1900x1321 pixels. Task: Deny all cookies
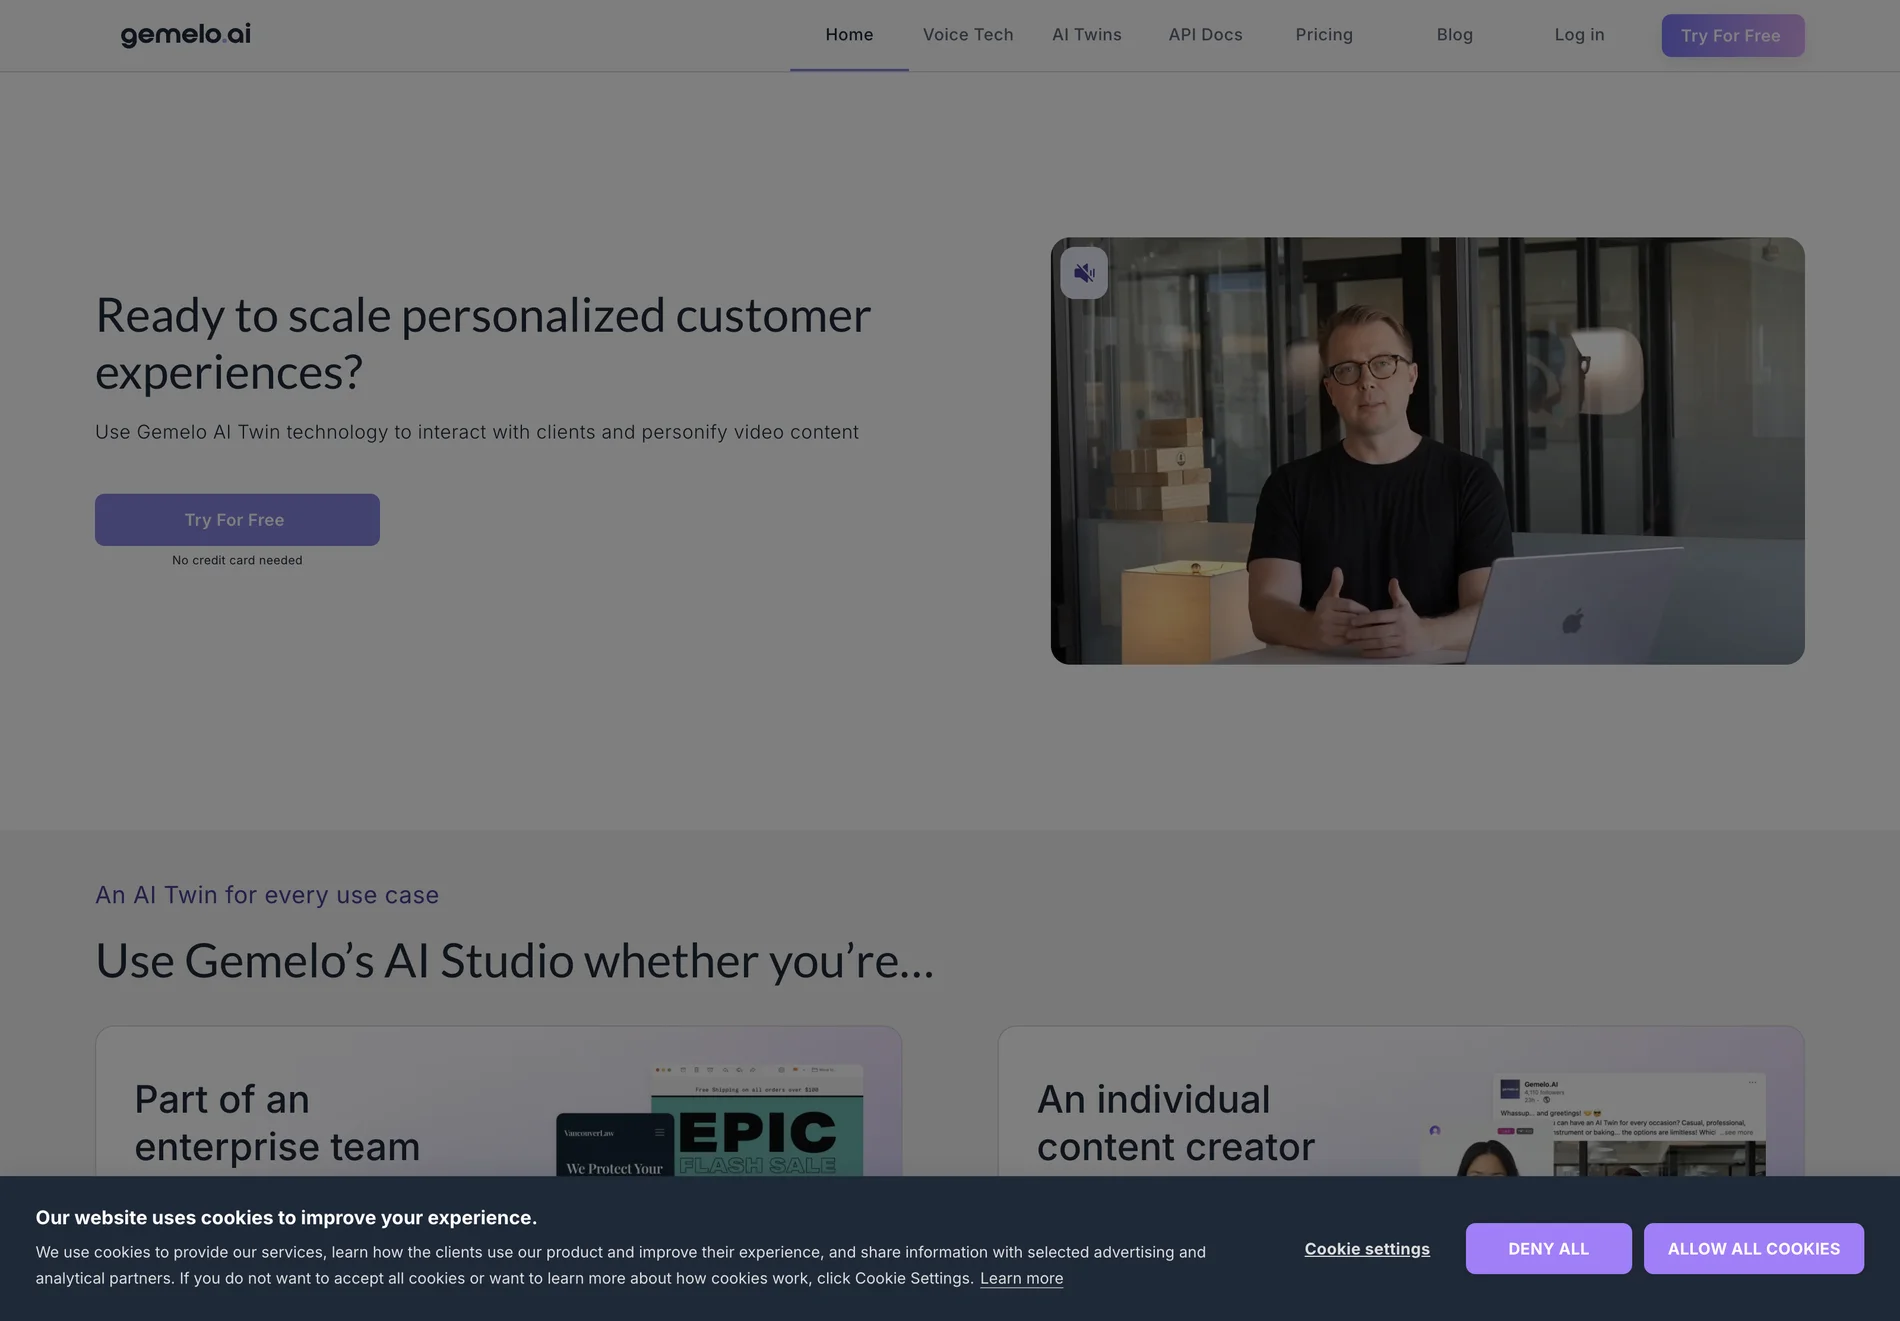[x=1548, y=1249]
